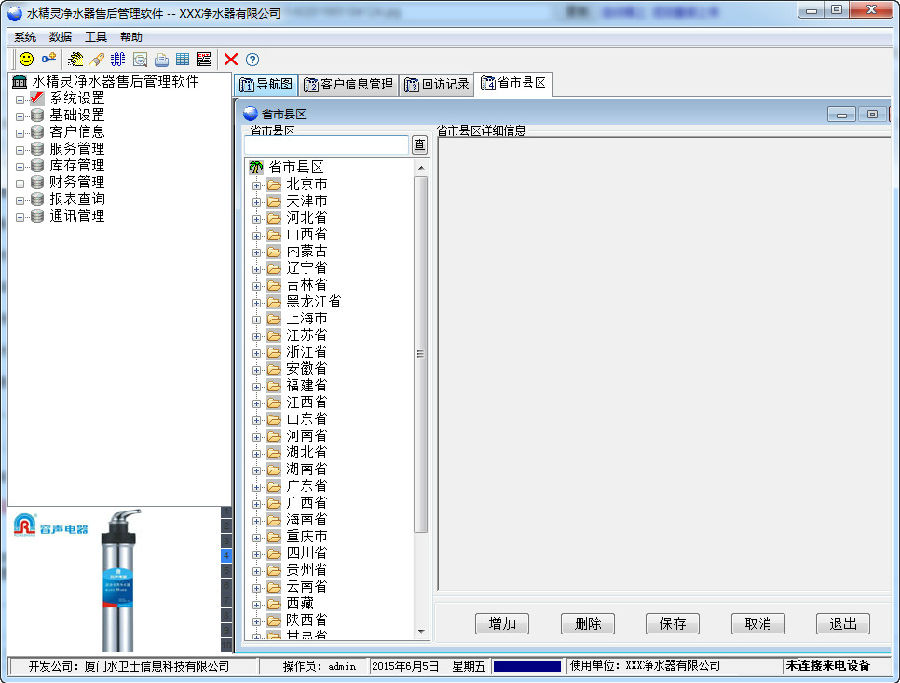Click the red checkmark icon for 系统设置

click(x=37, y=98)
